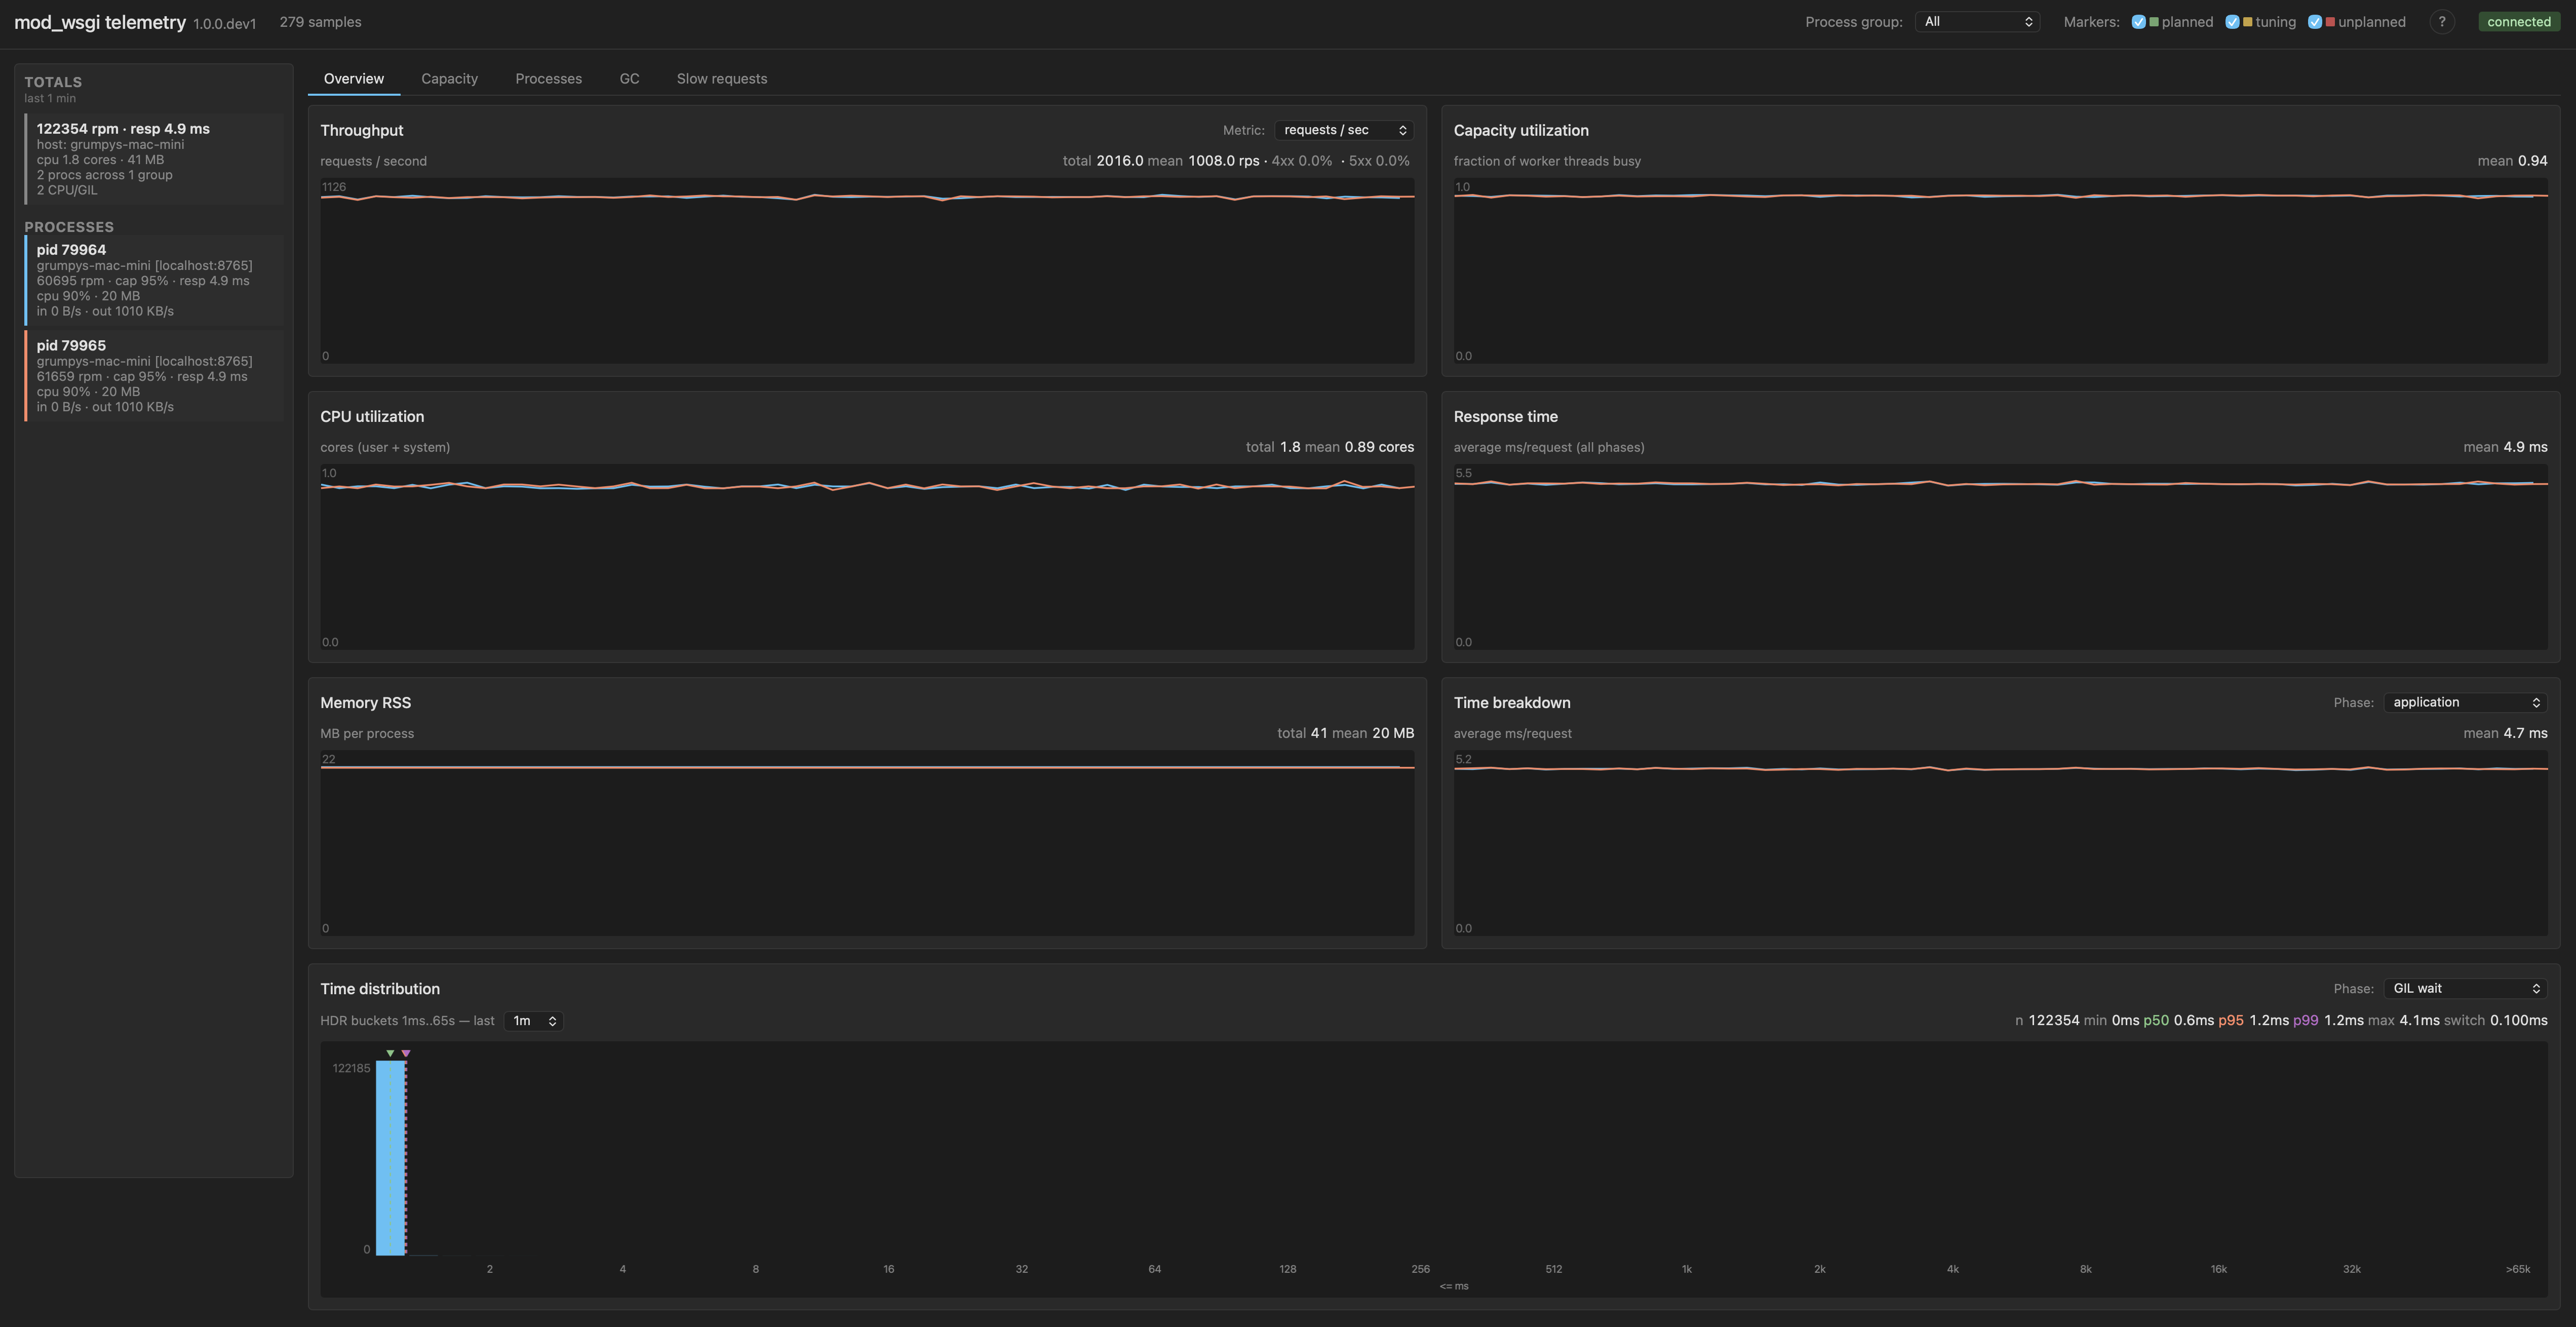Image resolution: width=2576 pixels, height=1327 pixels.
Task: Switch to the Processes tab
Action: tap(548, 78)
